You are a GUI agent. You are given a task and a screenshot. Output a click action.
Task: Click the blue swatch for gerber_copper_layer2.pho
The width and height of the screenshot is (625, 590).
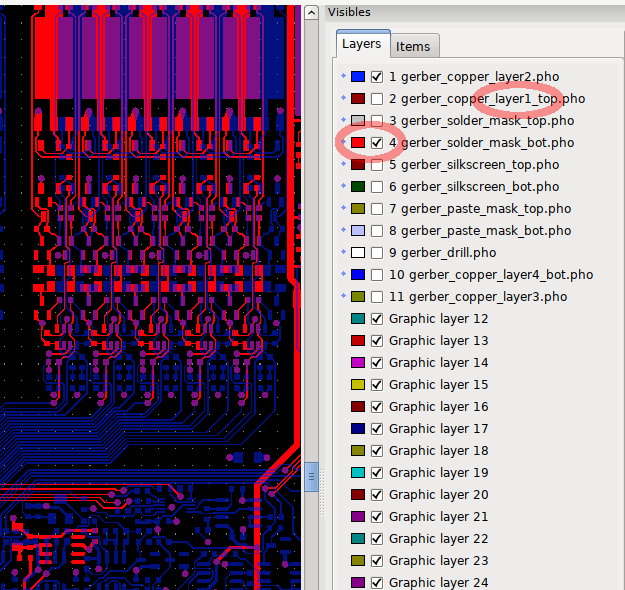357,77
